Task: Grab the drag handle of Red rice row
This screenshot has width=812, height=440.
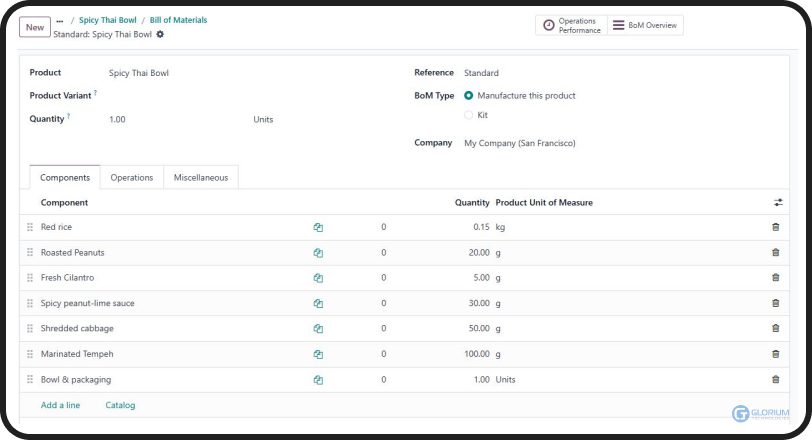Action: point(30,227)
